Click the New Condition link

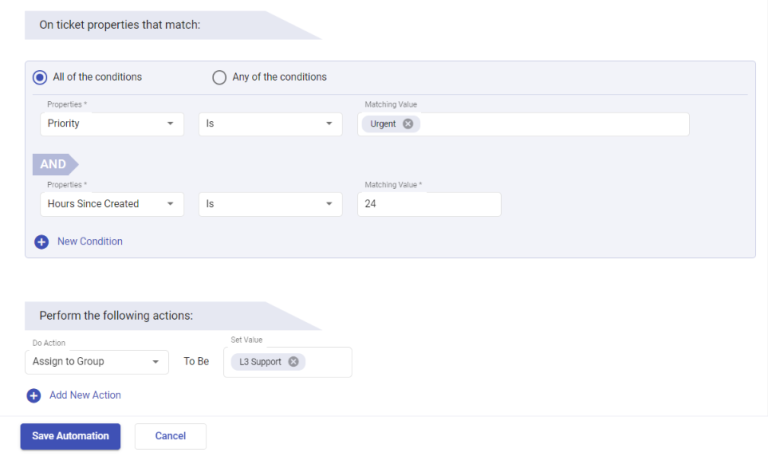point(90,241)
